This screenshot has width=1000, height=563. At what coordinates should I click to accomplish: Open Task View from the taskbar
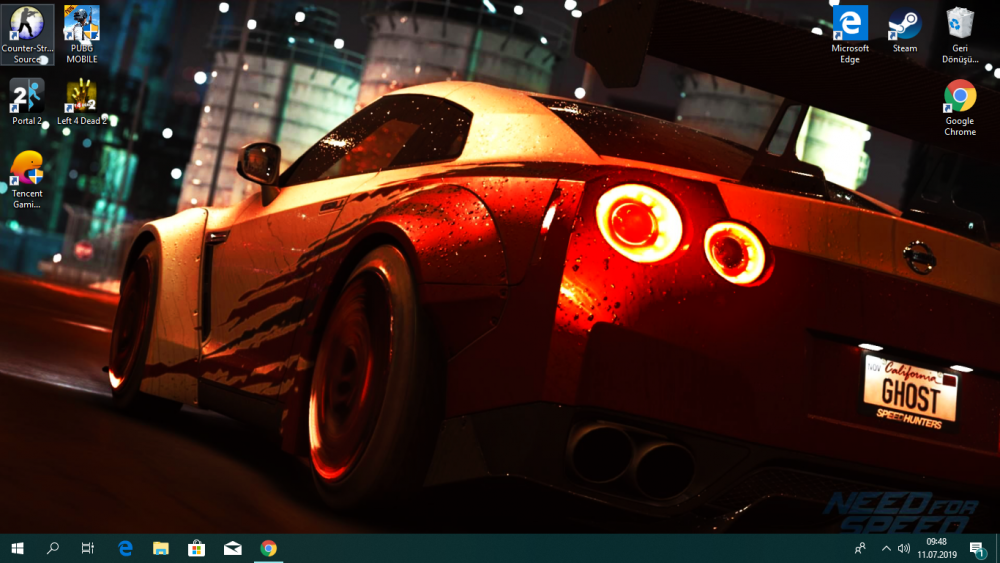(x=88, y=548)
